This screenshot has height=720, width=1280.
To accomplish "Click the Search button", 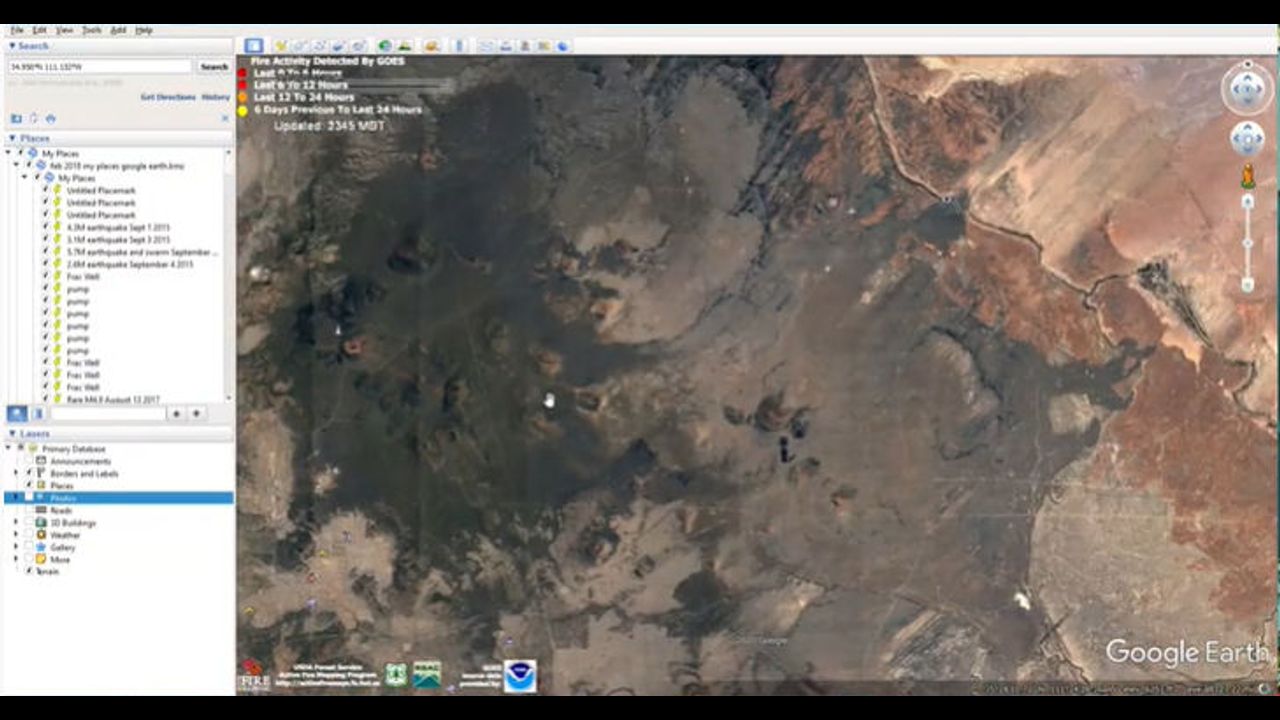I will pyautogui.click(x=214, y=67).
